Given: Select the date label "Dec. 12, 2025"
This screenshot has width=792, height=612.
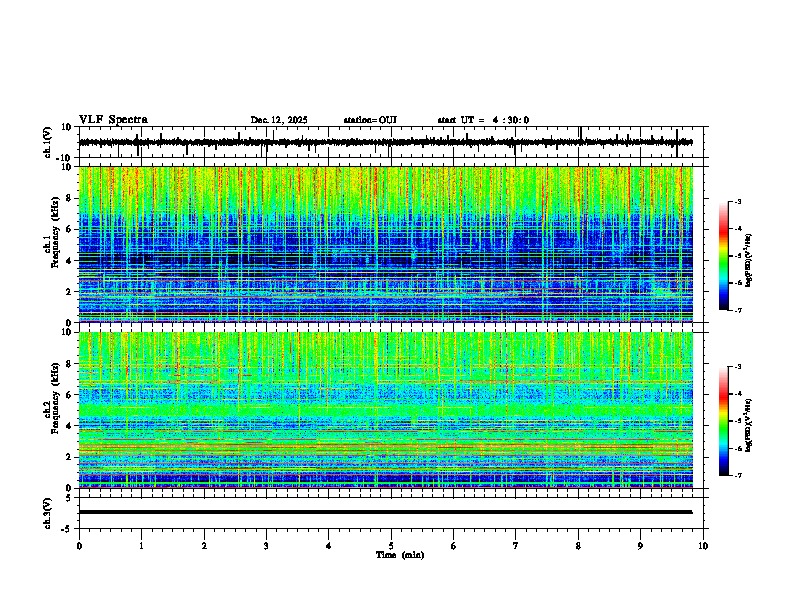Looking at the screenshot, I should click(279, 120).
